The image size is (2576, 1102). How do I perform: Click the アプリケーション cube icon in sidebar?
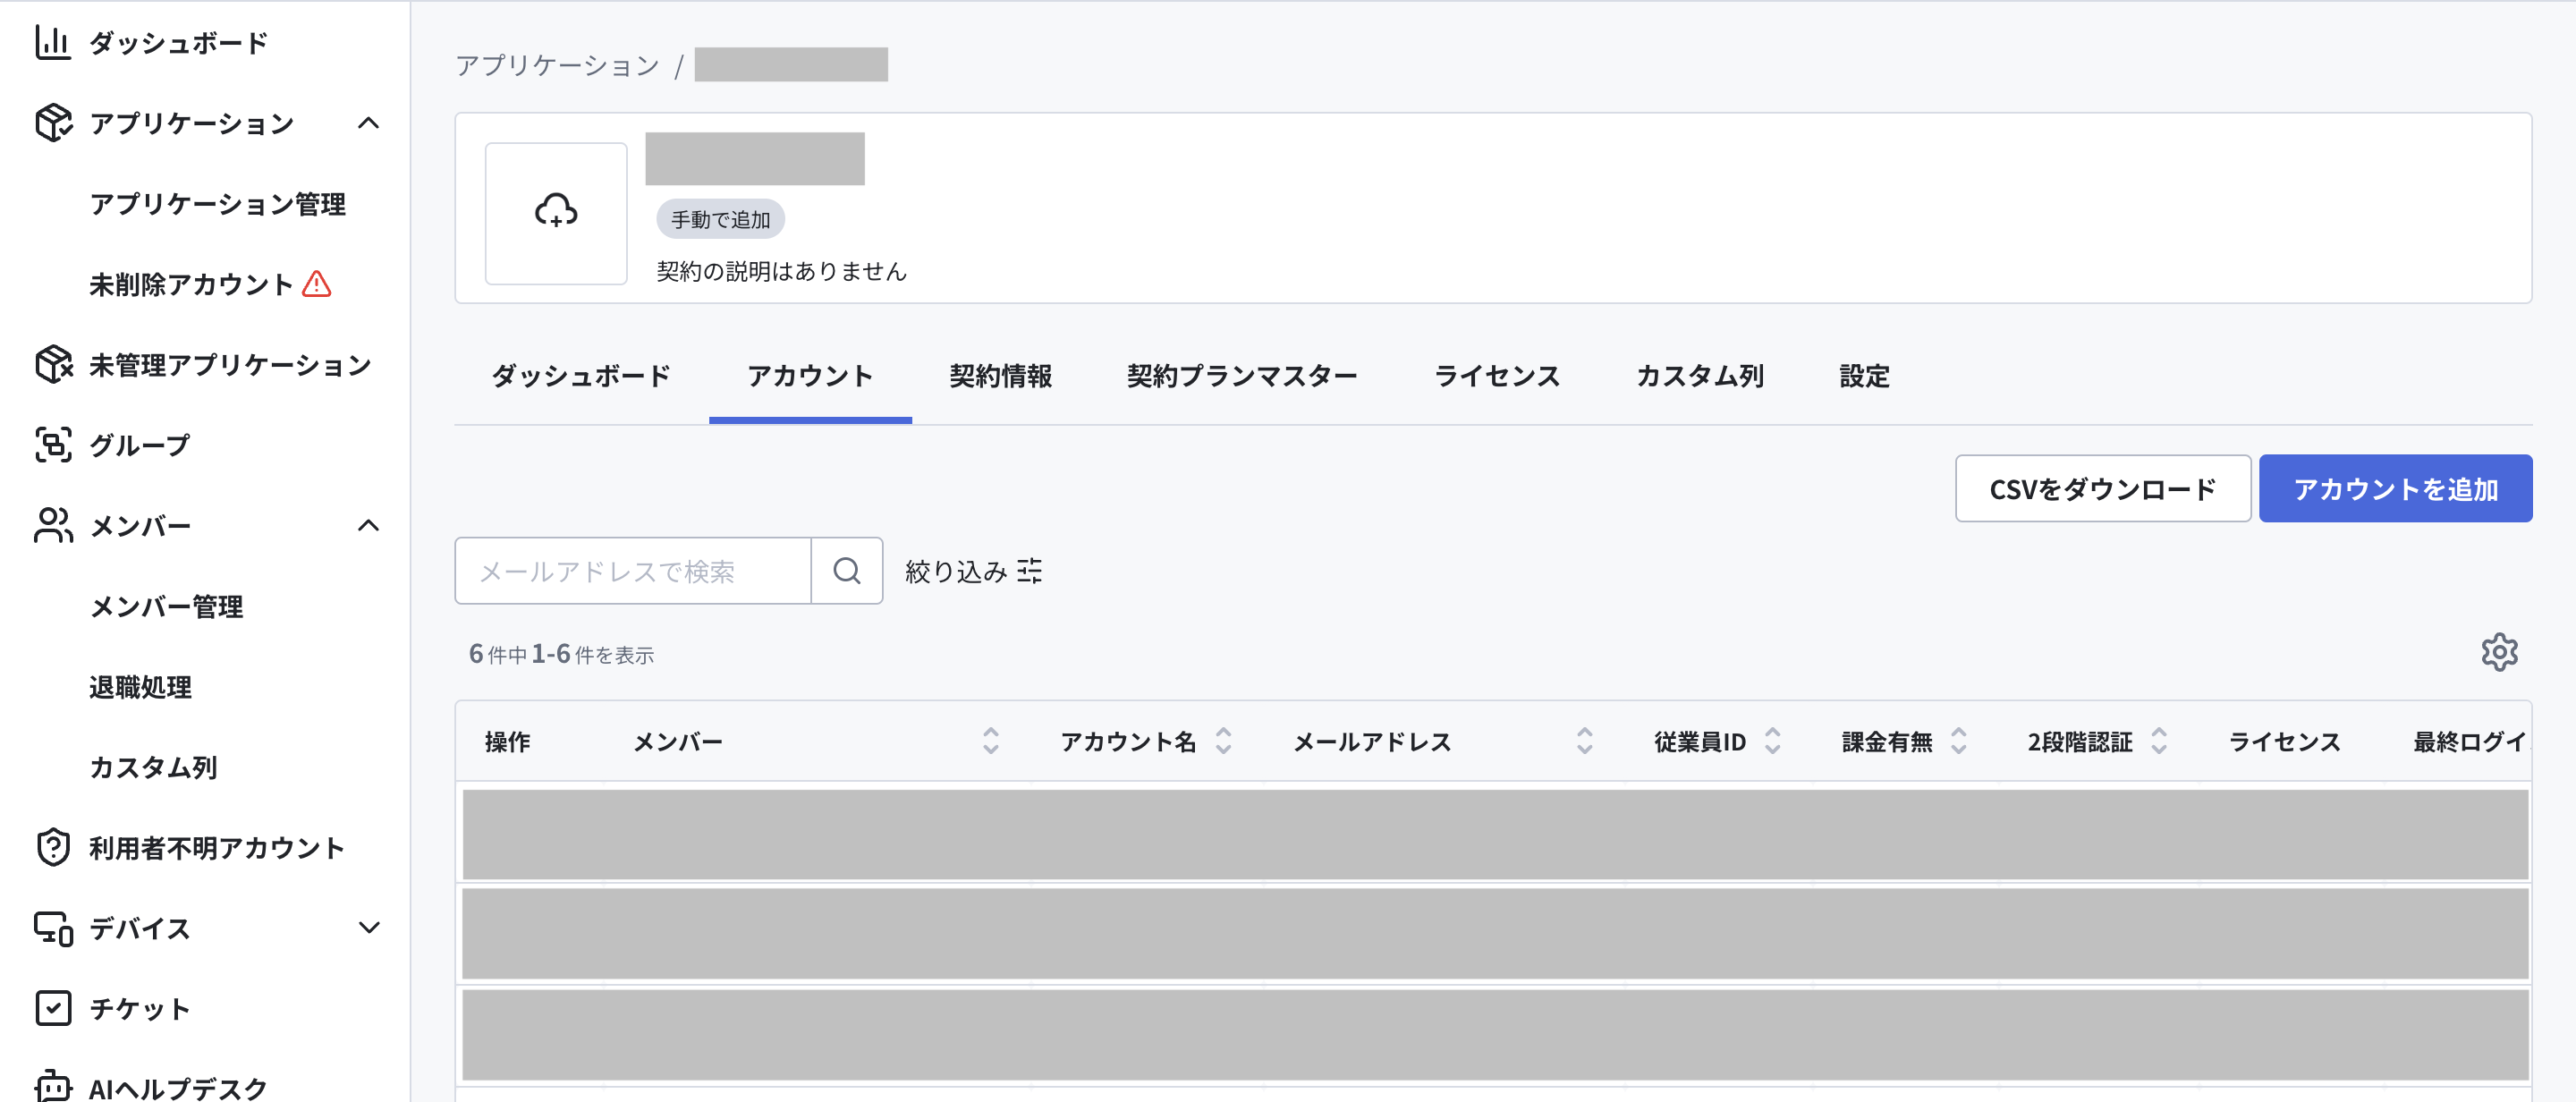pos(52,123)
